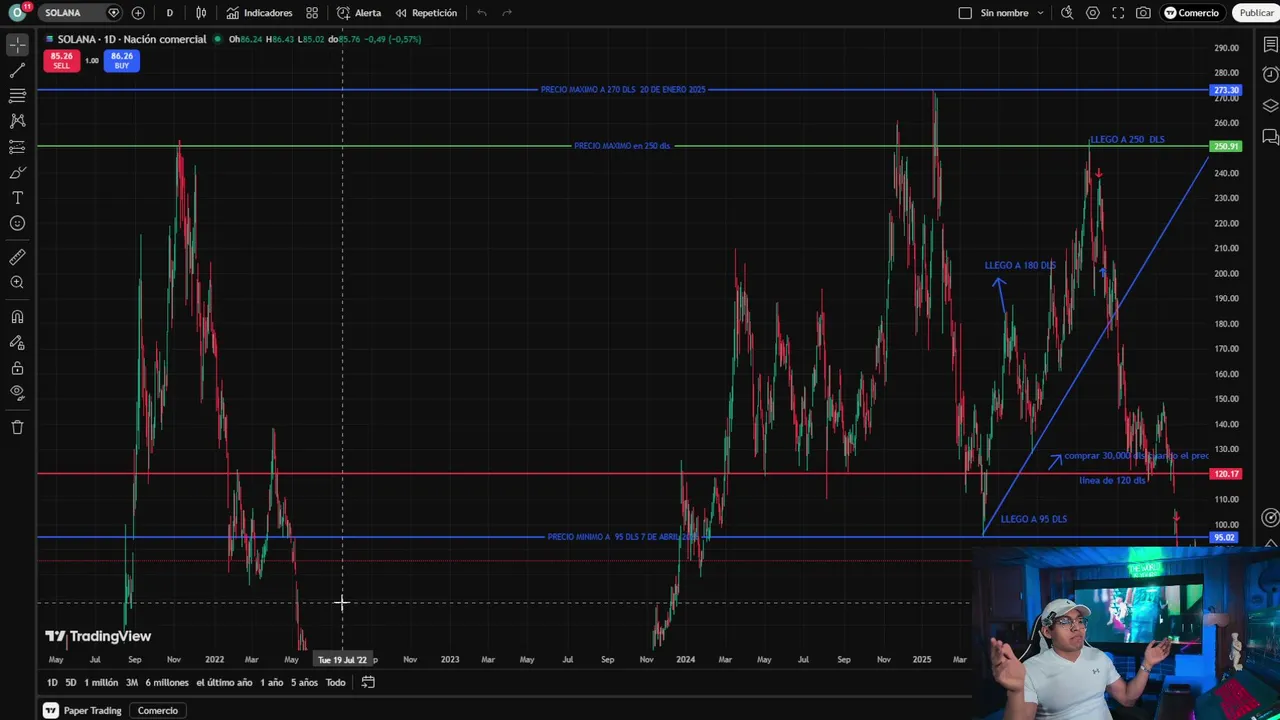Select the Text annotation tool

17,198
